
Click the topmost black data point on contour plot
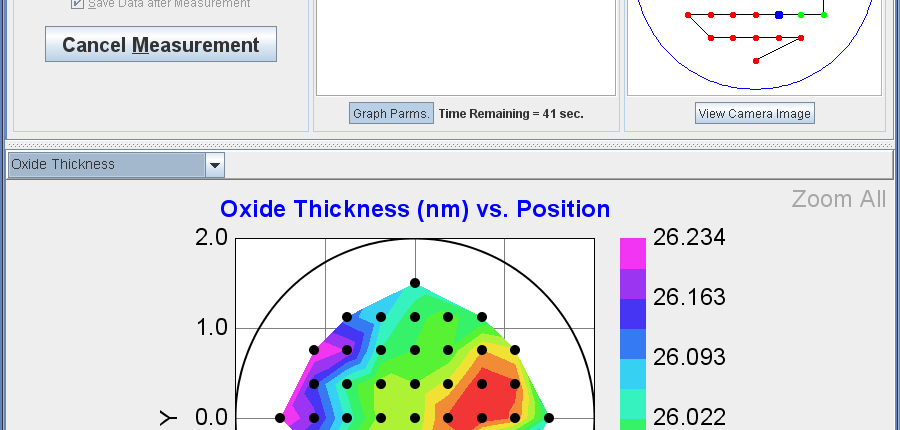pos(415,283)
